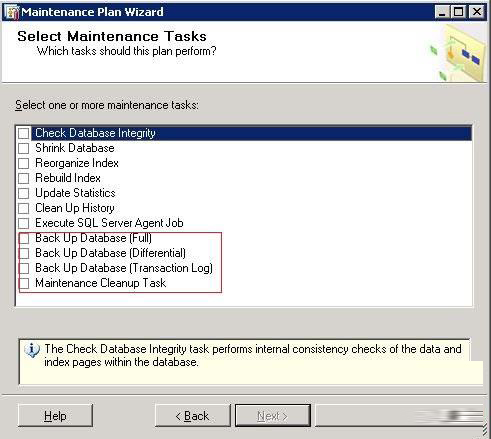This screenshot has height=439, width=491.
Task: Maximize the wizard window
Action: pyautogui.click(x=459, y=12)
